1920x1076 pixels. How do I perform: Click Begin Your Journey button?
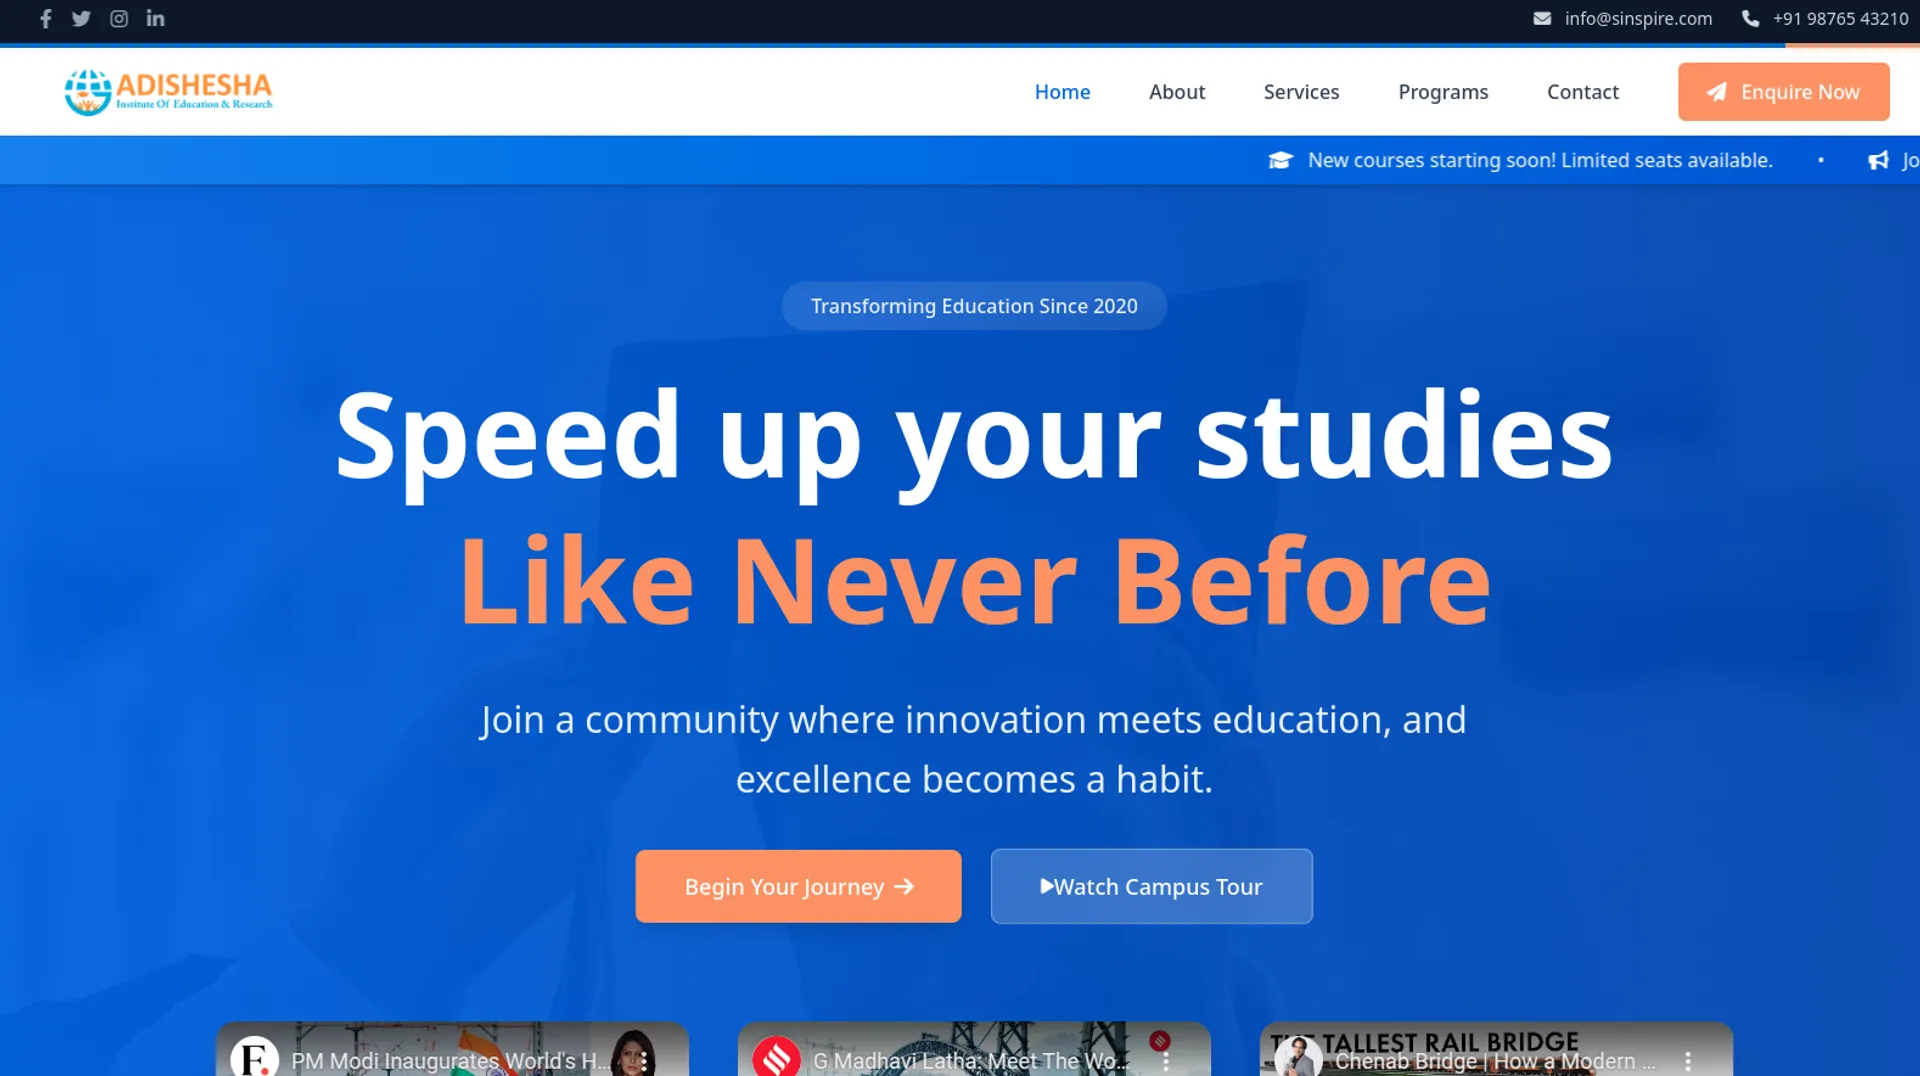point(798,886)
